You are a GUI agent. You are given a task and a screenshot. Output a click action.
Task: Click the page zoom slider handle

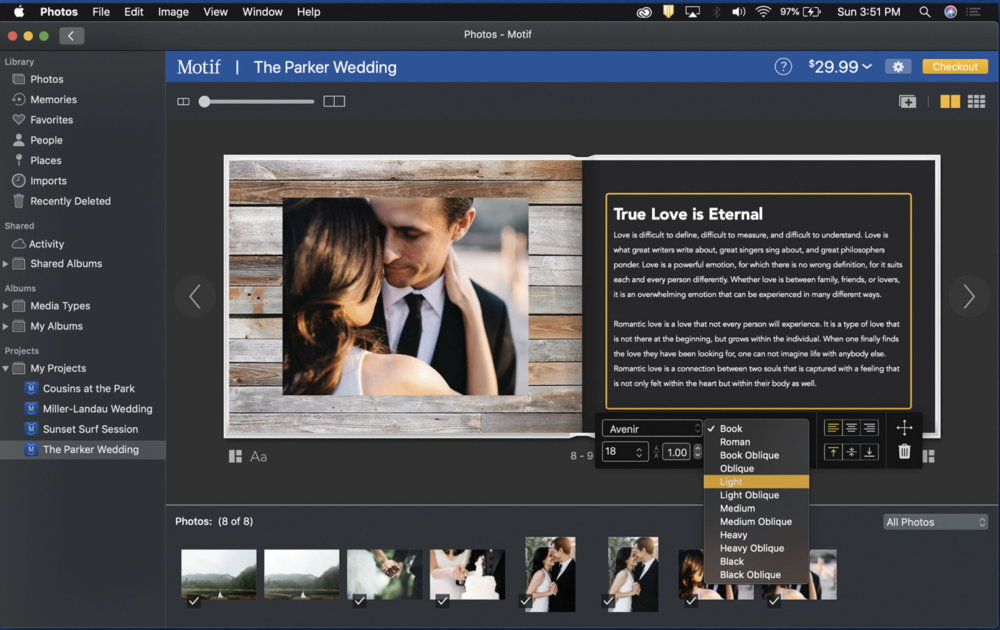coord(205,102)
